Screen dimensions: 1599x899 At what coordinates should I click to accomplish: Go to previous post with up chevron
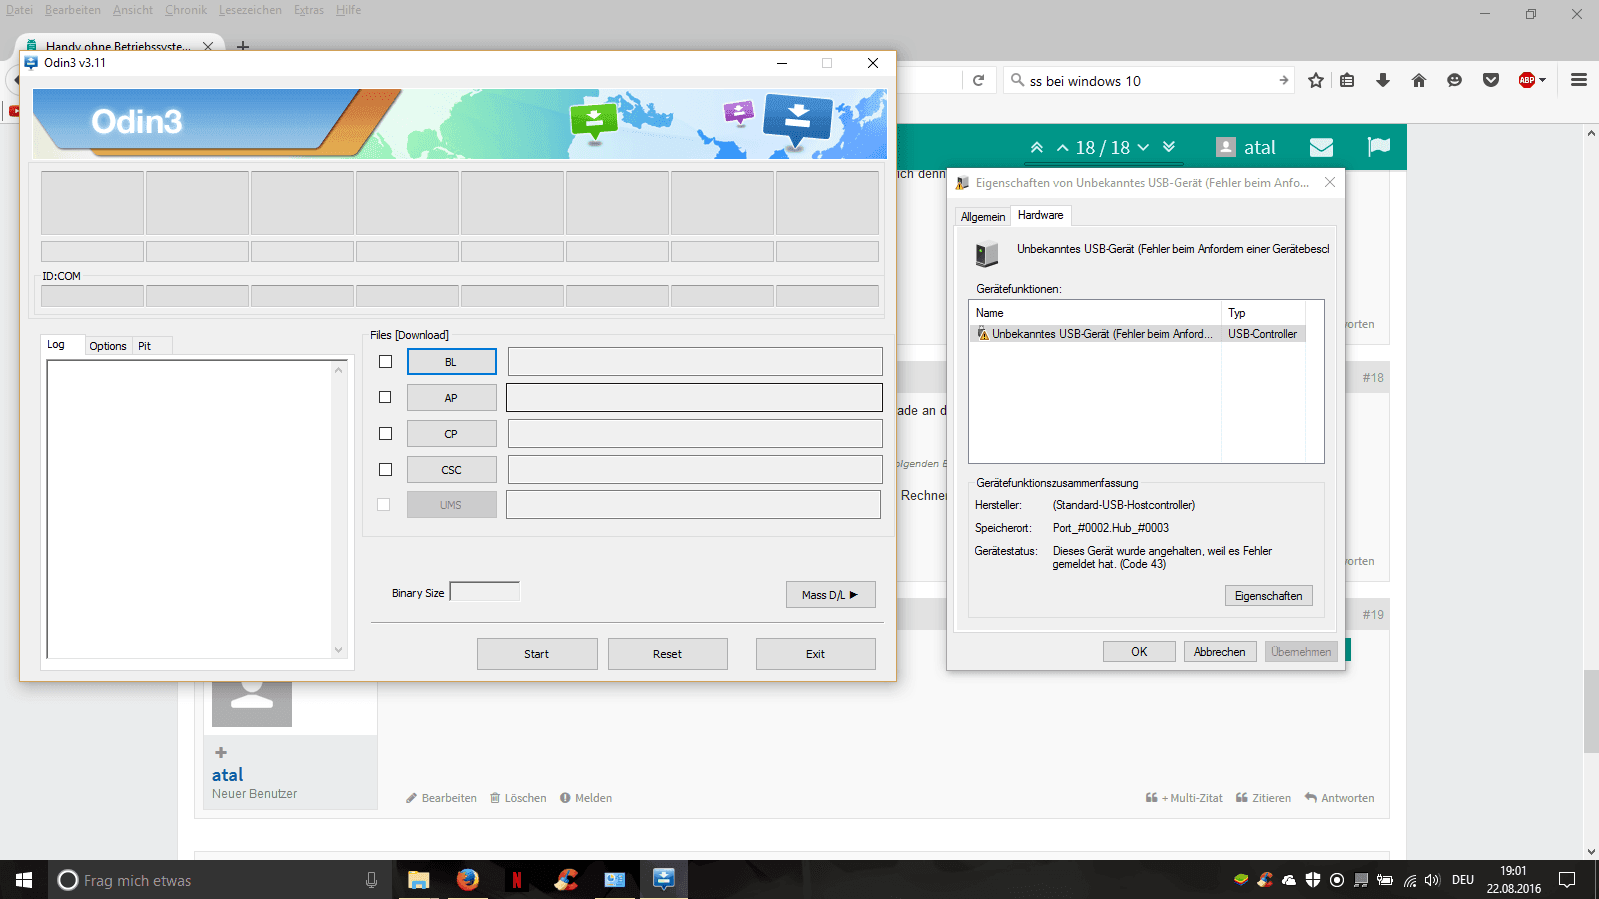[1063, 148]
